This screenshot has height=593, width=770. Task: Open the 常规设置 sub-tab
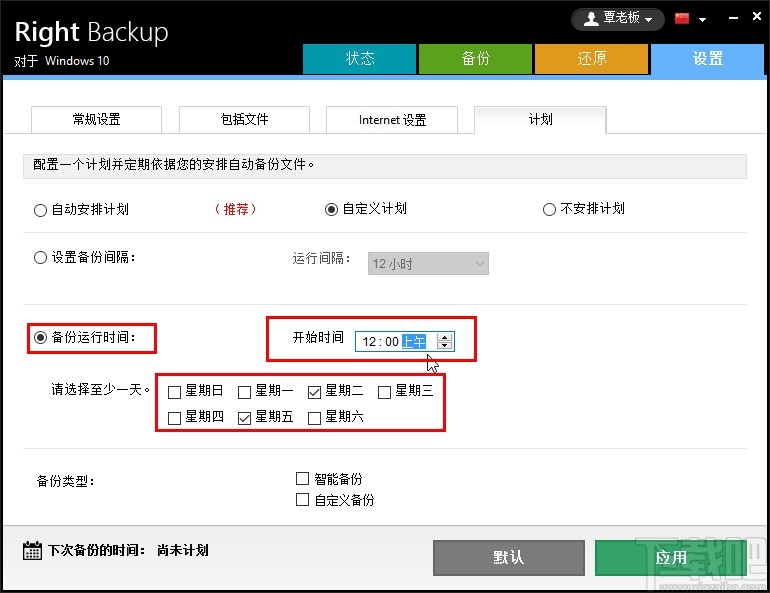(x=96, y=119)
